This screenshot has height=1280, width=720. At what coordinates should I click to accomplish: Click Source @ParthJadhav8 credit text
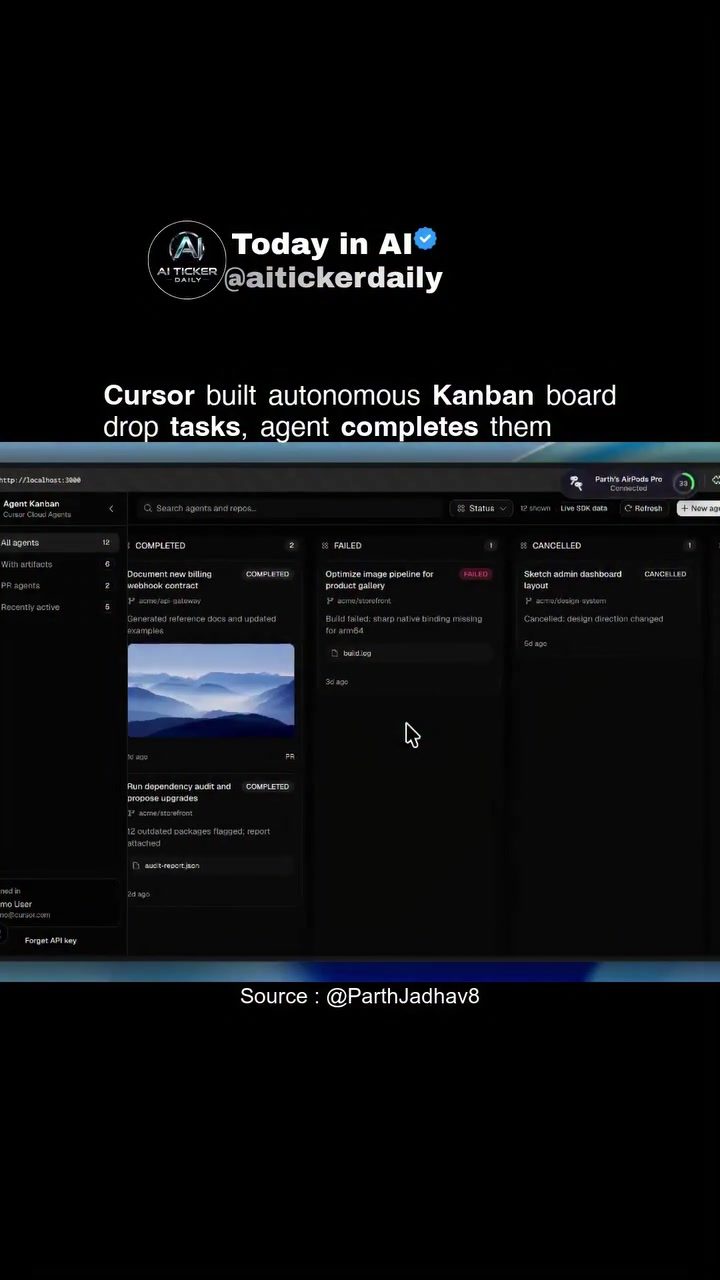[x=360, y=996]
